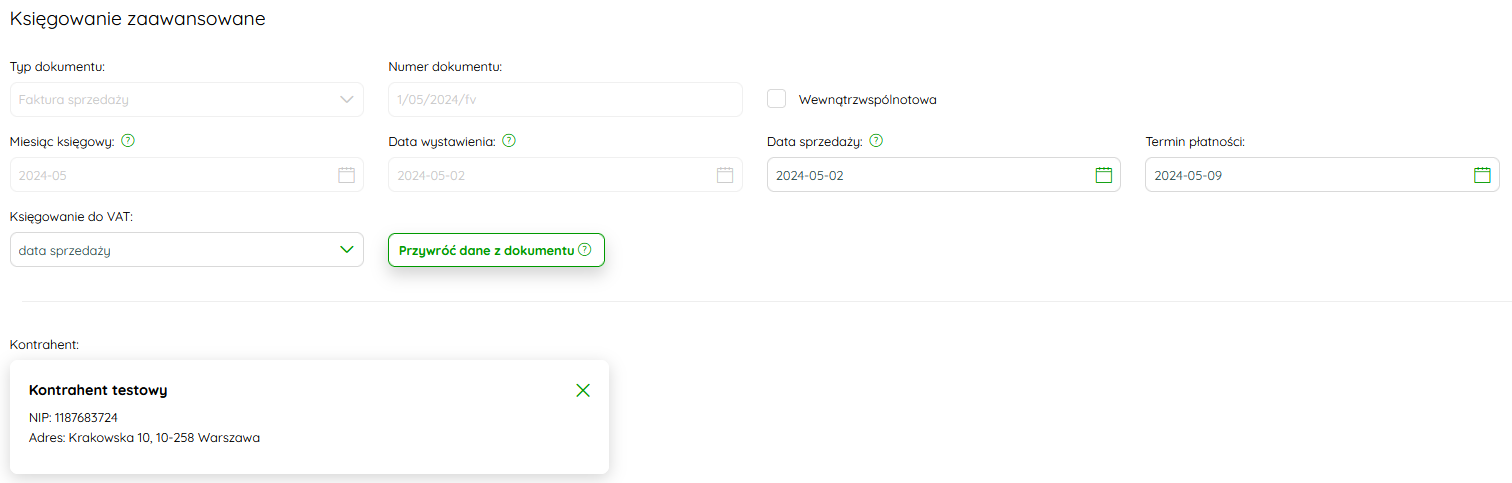Remove Kontrahent testowy with green X
The height and width of the screenshot is (483, 1512).
583,390
